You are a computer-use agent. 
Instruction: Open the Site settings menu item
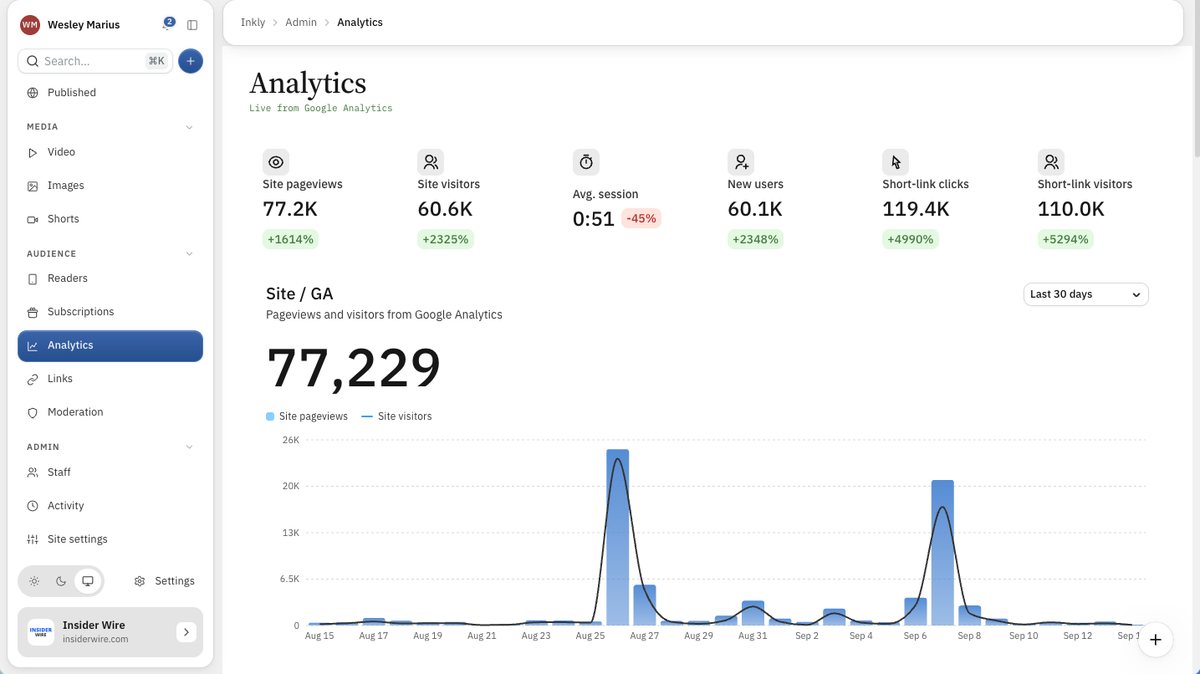pos(110,539)
